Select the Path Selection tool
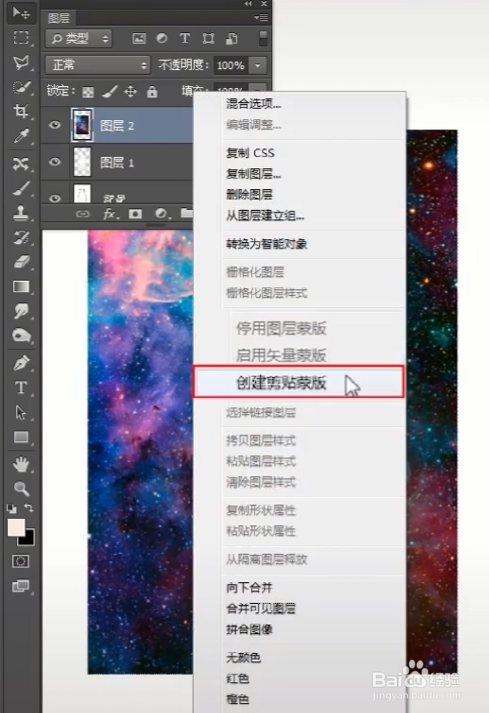The image size is (489, 713). (x=21, y=412)
